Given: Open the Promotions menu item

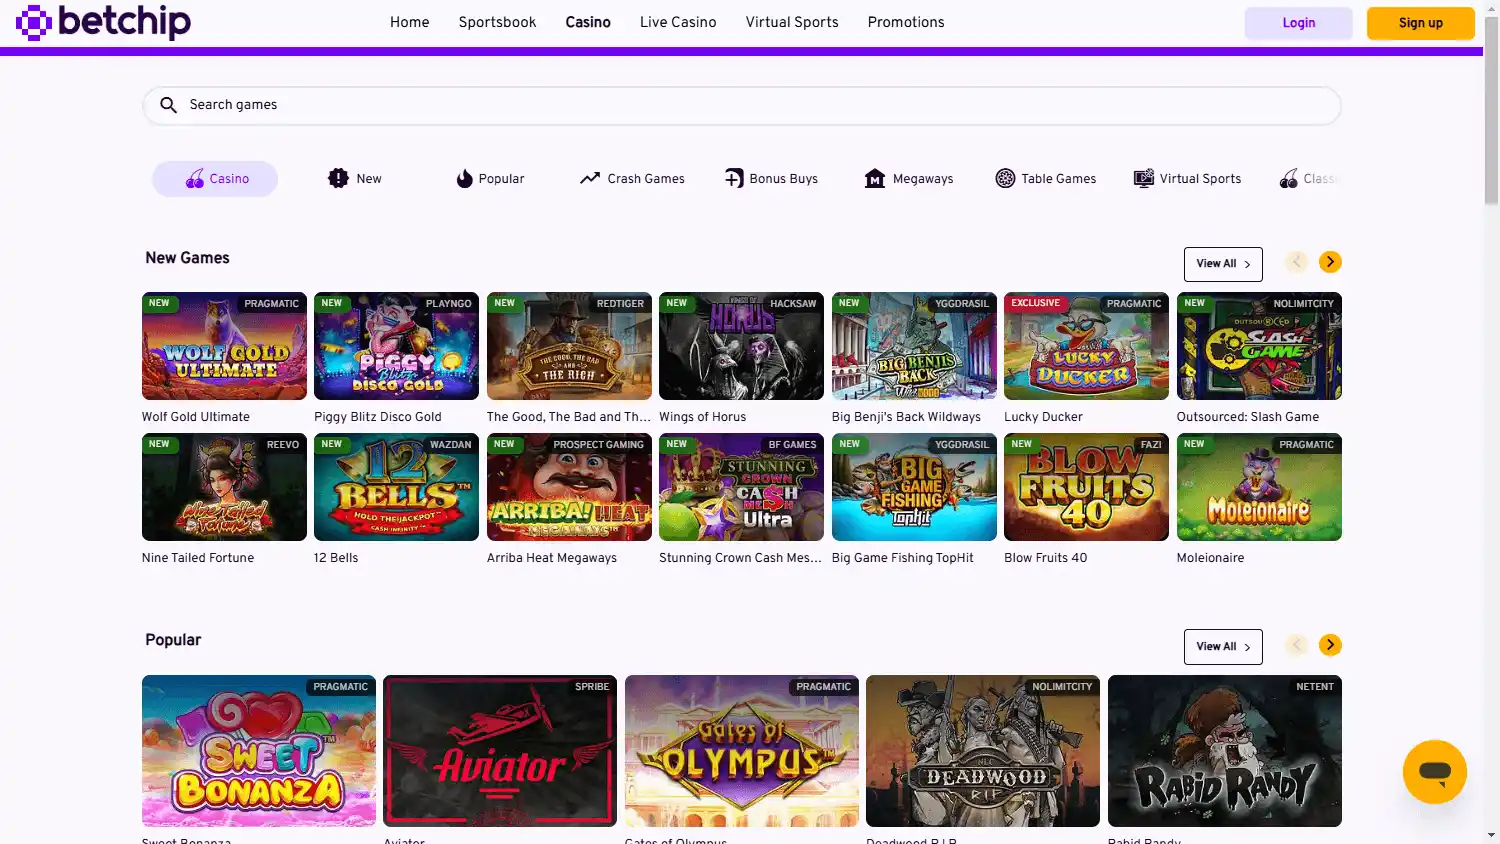Looking at the screenshot, I should click(906, 22).
